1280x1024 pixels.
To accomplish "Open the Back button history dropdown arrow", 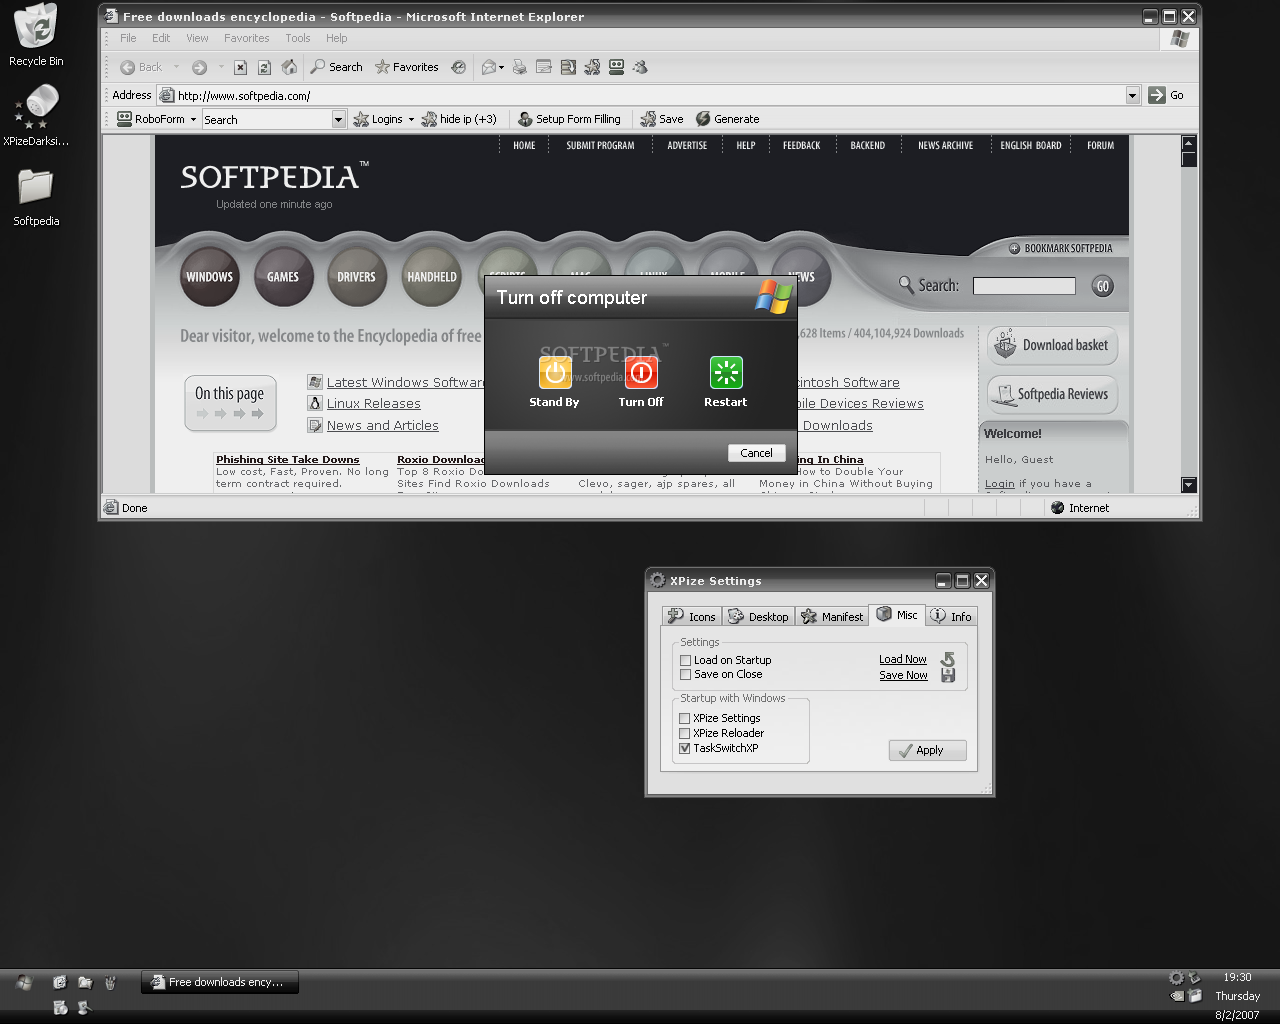I will [176, 67].
